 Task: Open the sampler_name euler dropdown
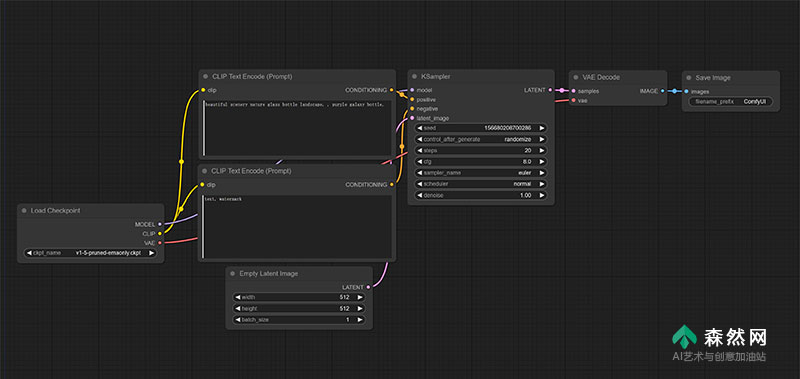coord(481,172)
